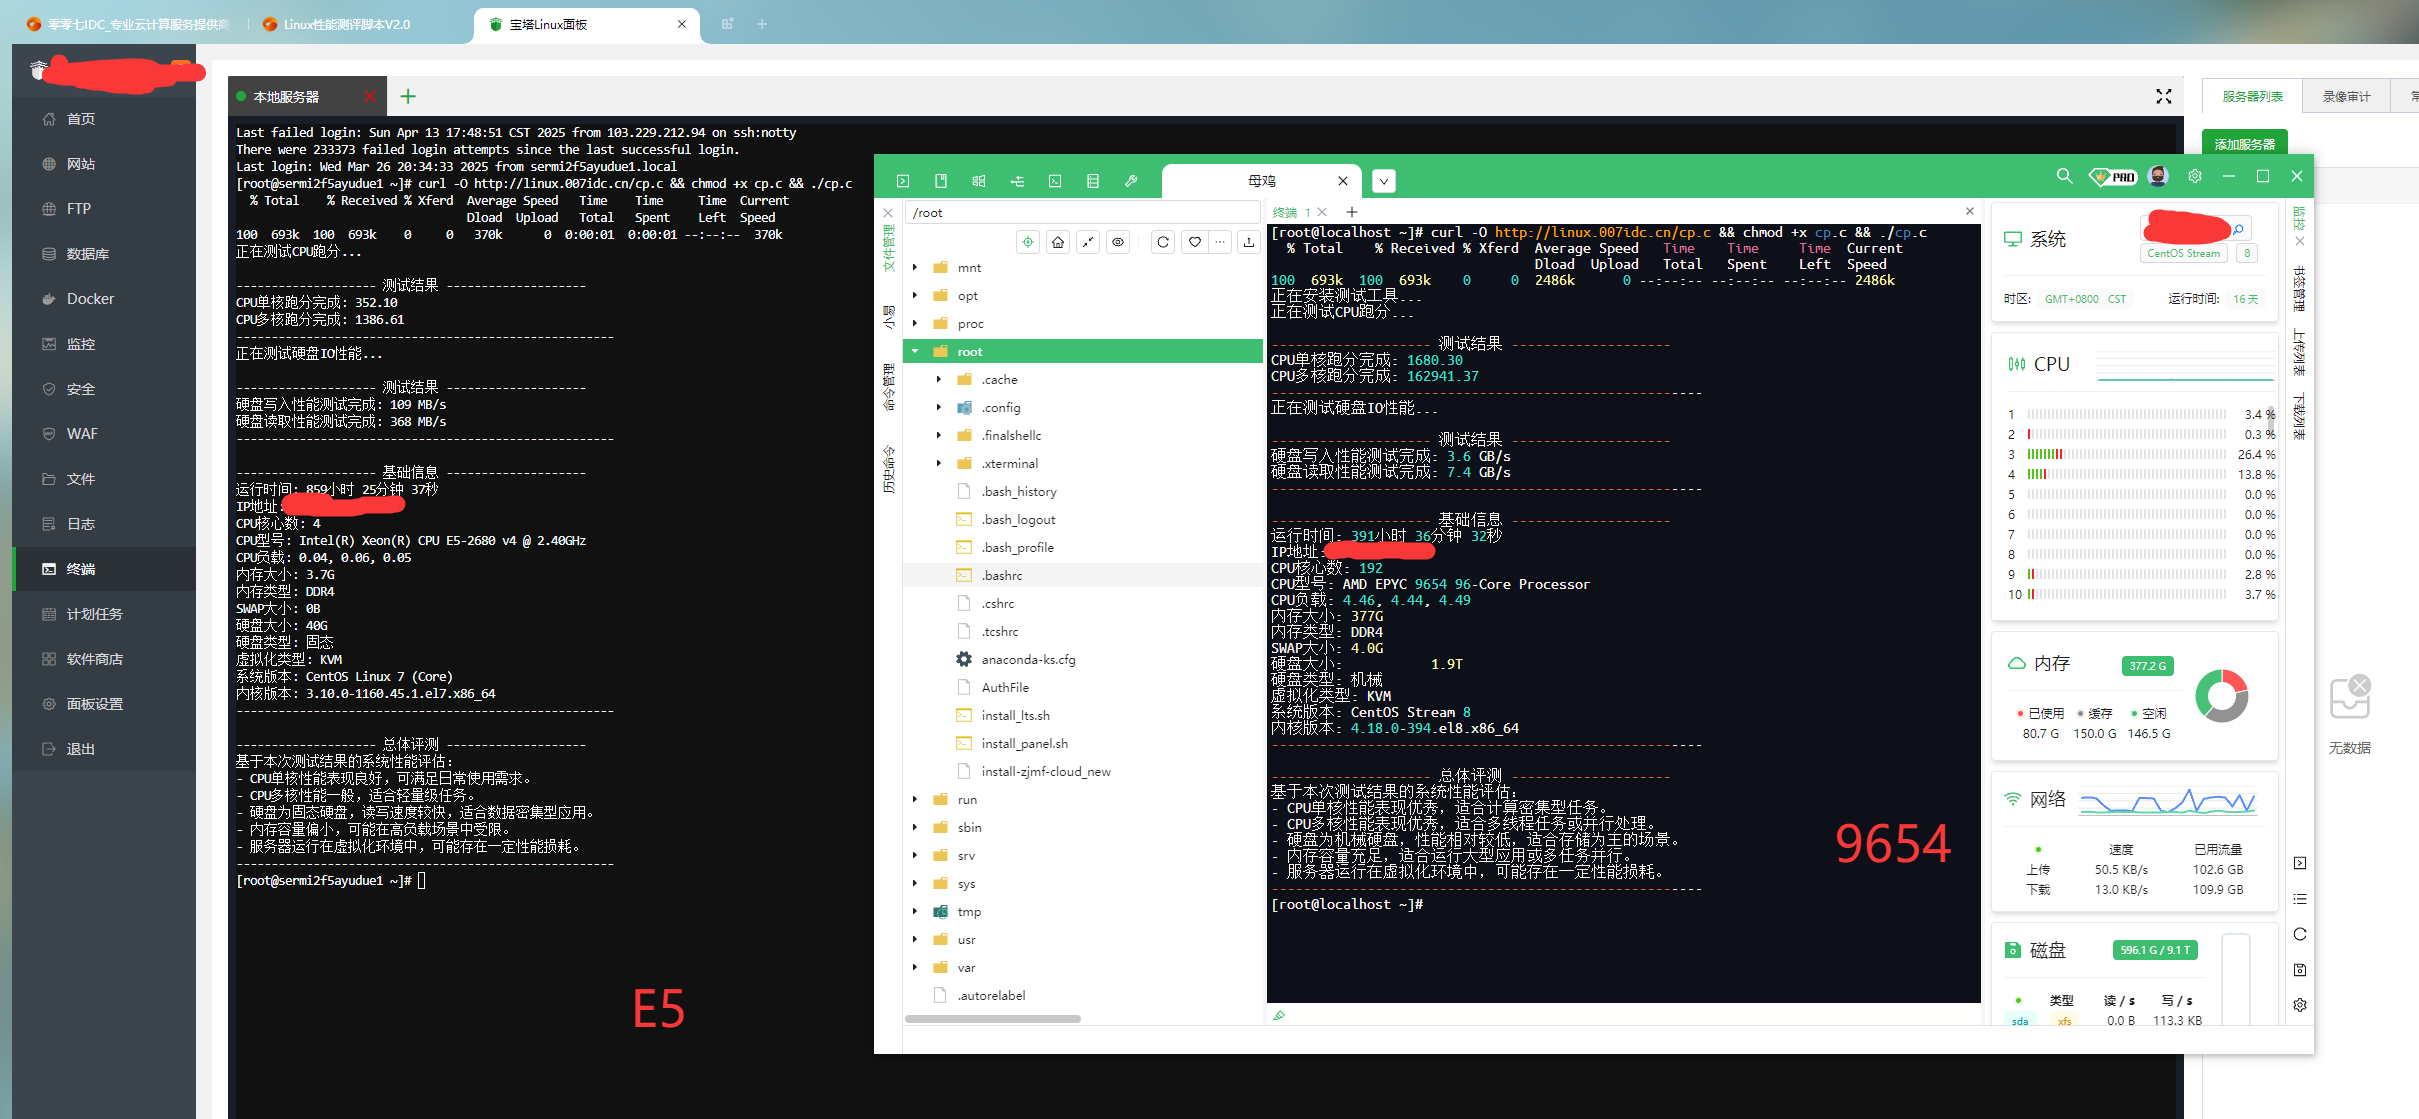Click the file tree horizontal scrollbar
Image resolution: width=2419 pixels, height=1119 pixels.
tap(992, 1019)
